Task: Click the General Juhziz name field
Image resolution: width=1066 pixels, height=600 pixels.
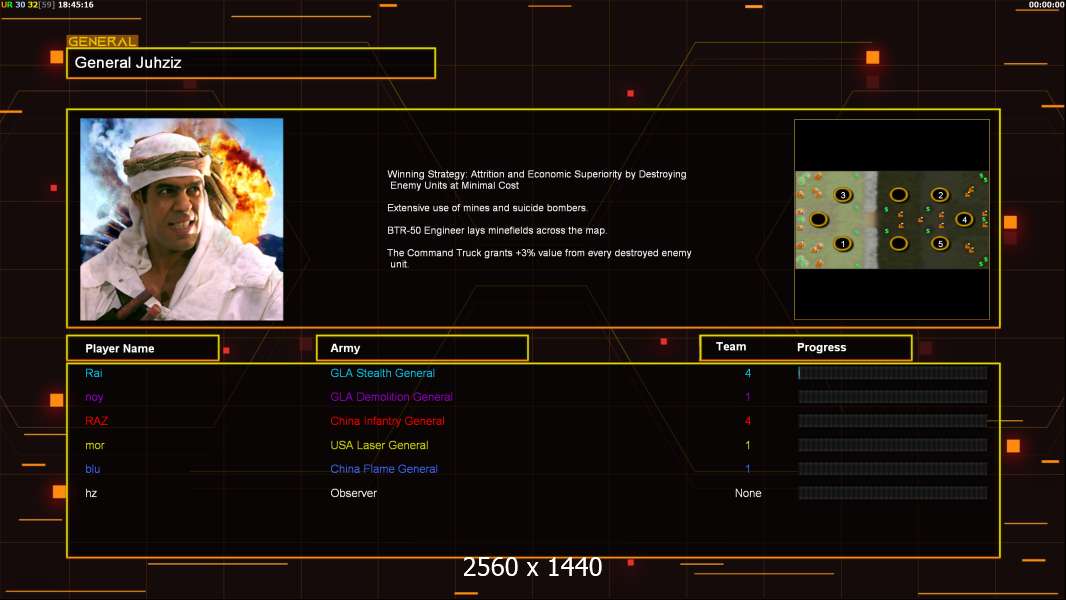Action: [250, 63]
